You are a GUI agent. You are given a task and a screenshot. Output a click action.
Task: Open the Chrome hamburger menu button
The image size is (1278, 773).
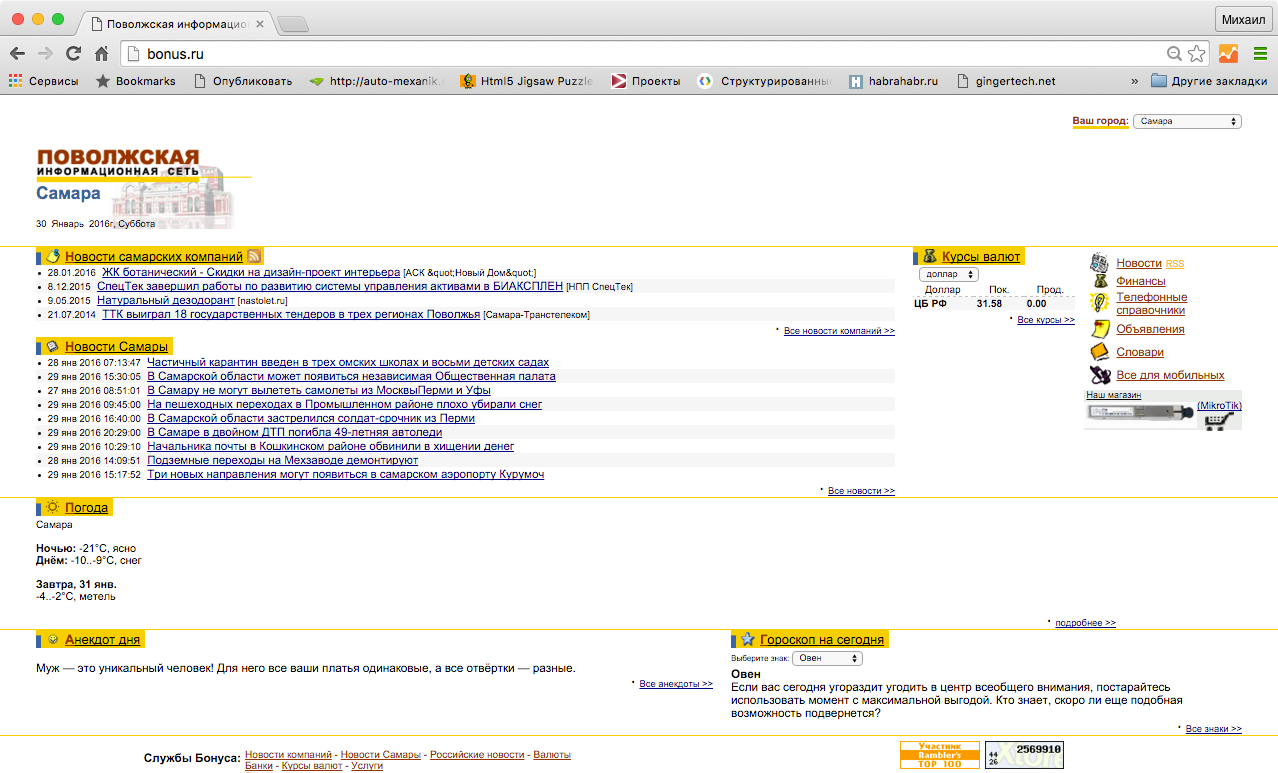point(1260,54)
